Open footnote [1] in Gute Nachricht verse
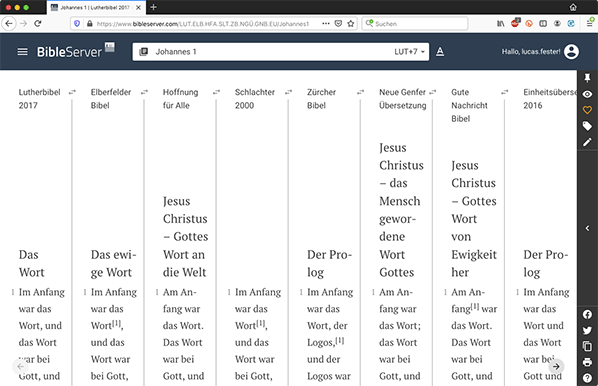The height and width of the screenshot is (386, 598). click(475, 306)
